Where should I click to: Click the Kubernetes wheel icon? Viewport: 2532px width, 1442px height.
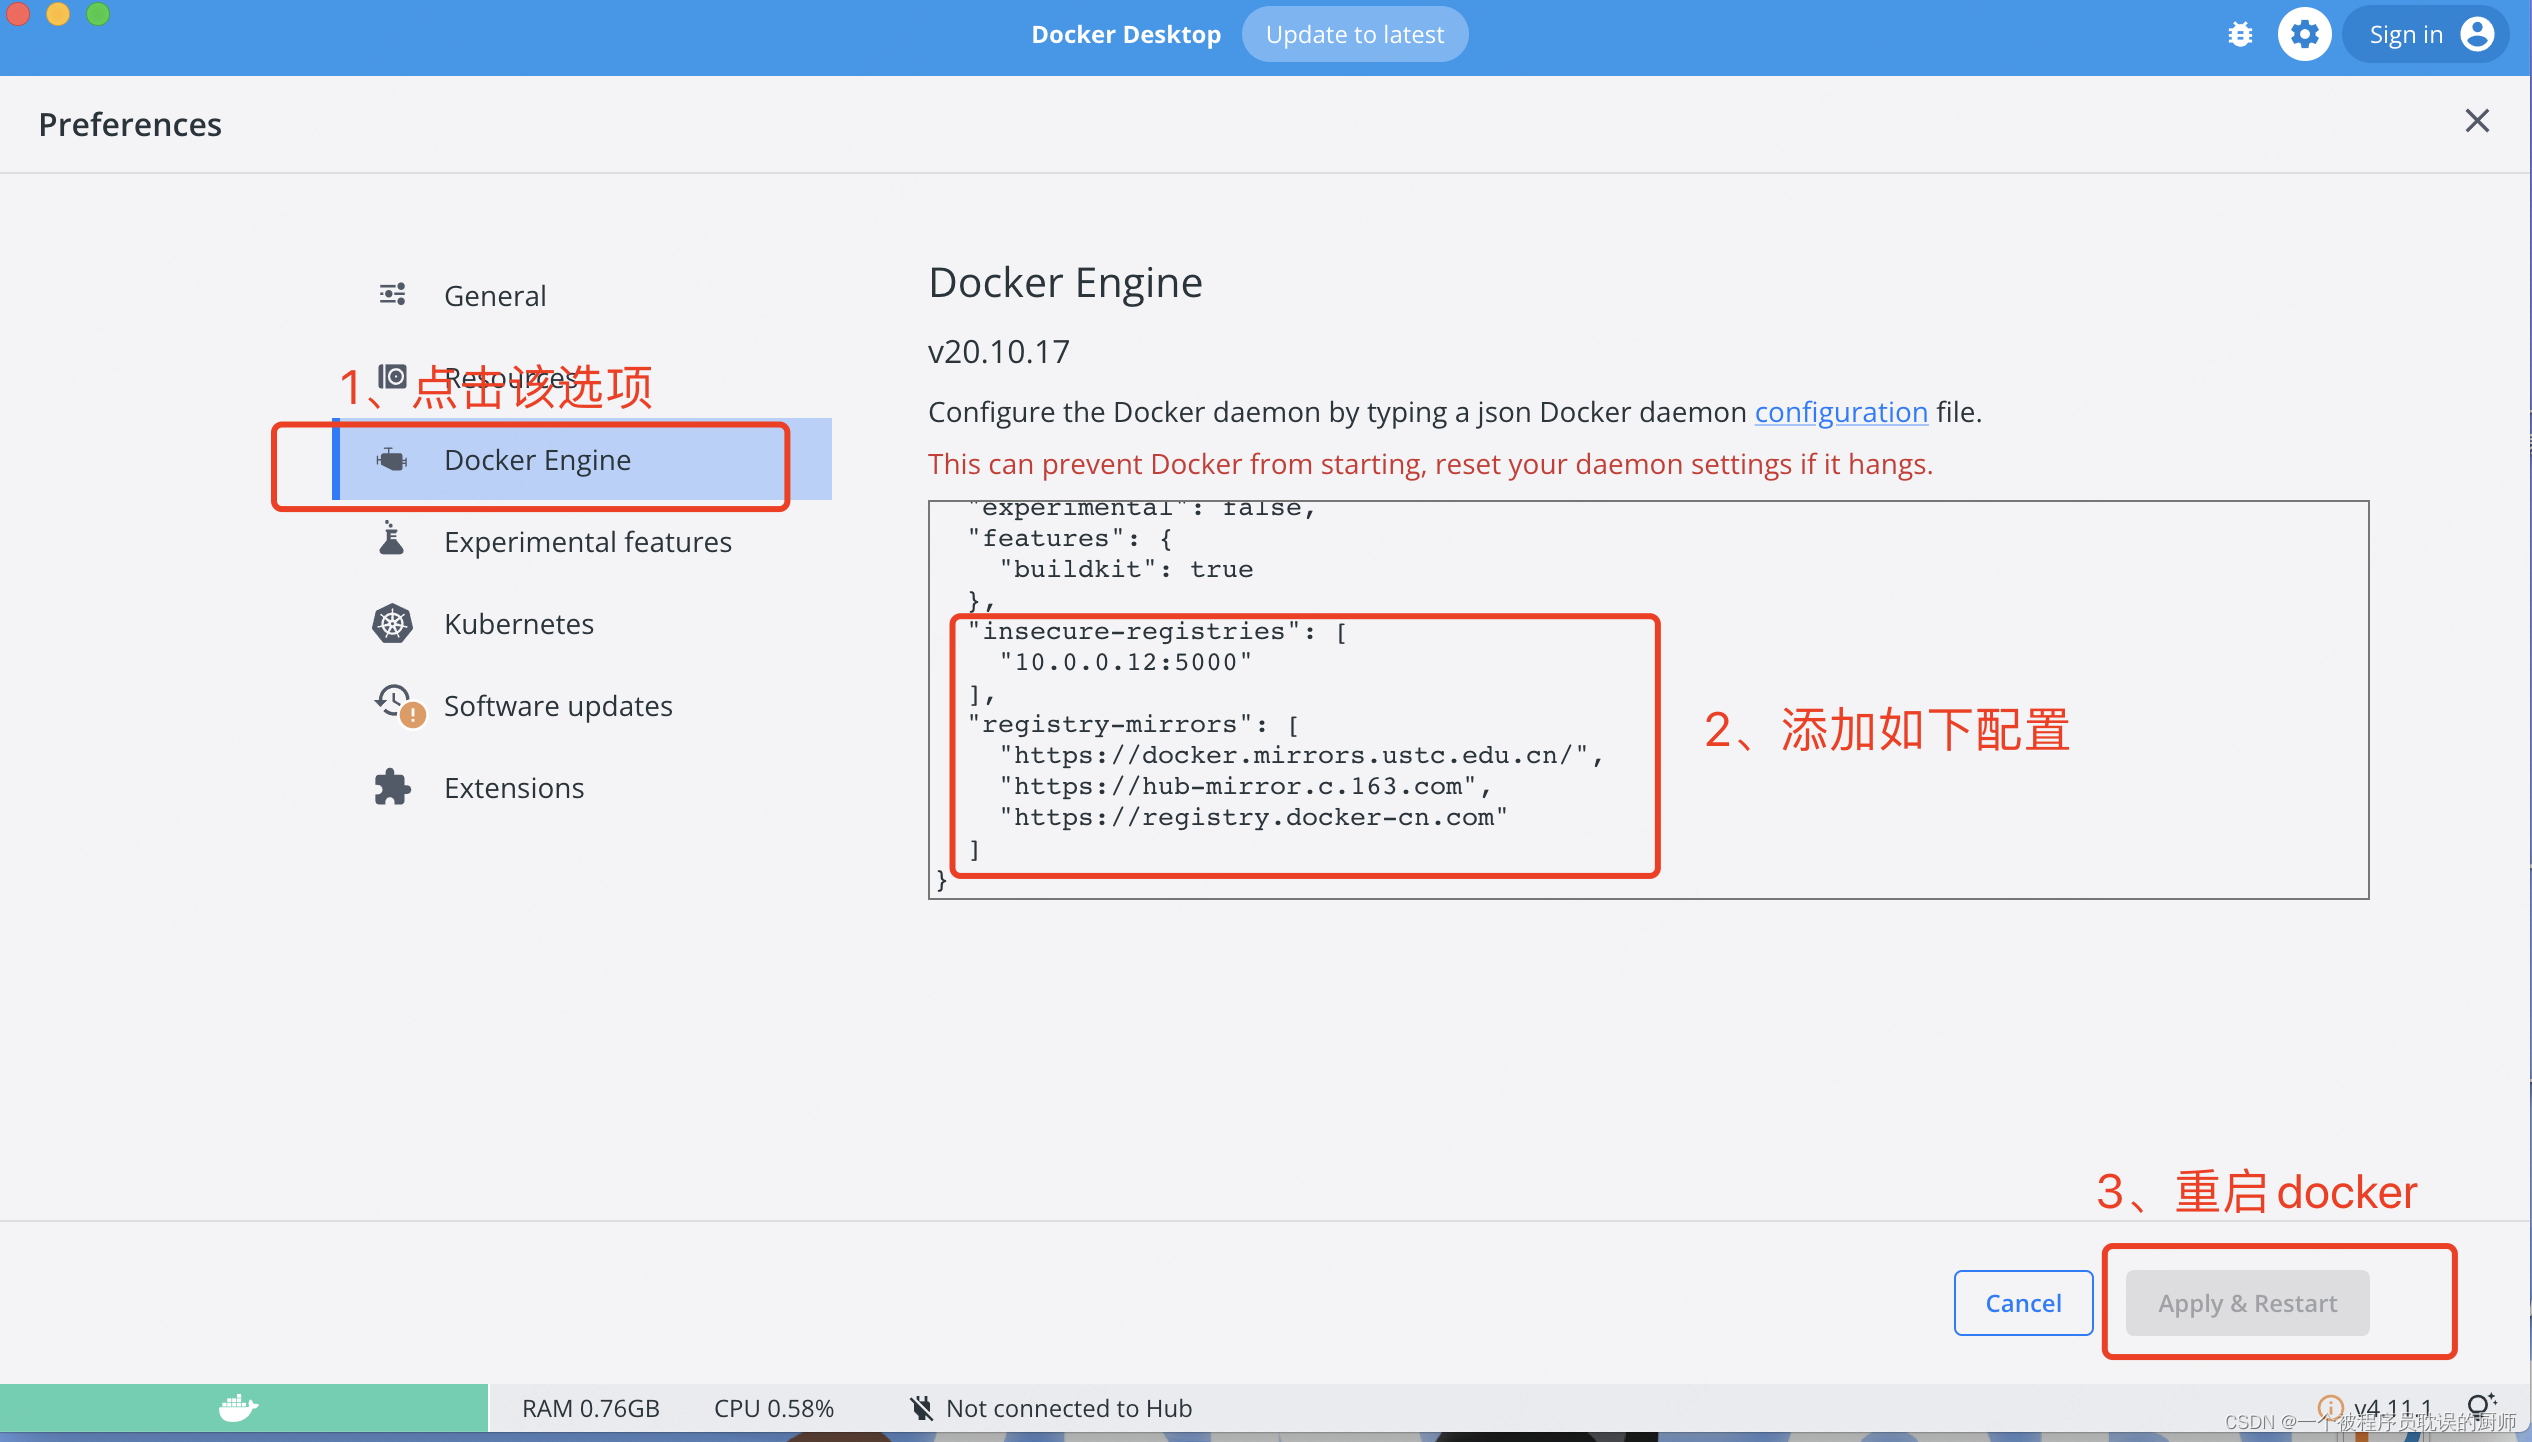tap(392, 623)
